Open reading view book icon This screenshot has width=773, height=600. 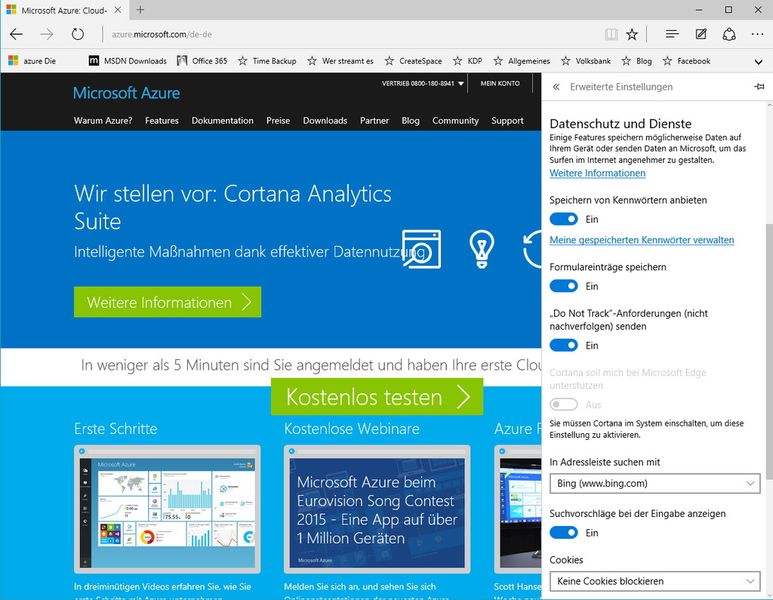(611, 34)
